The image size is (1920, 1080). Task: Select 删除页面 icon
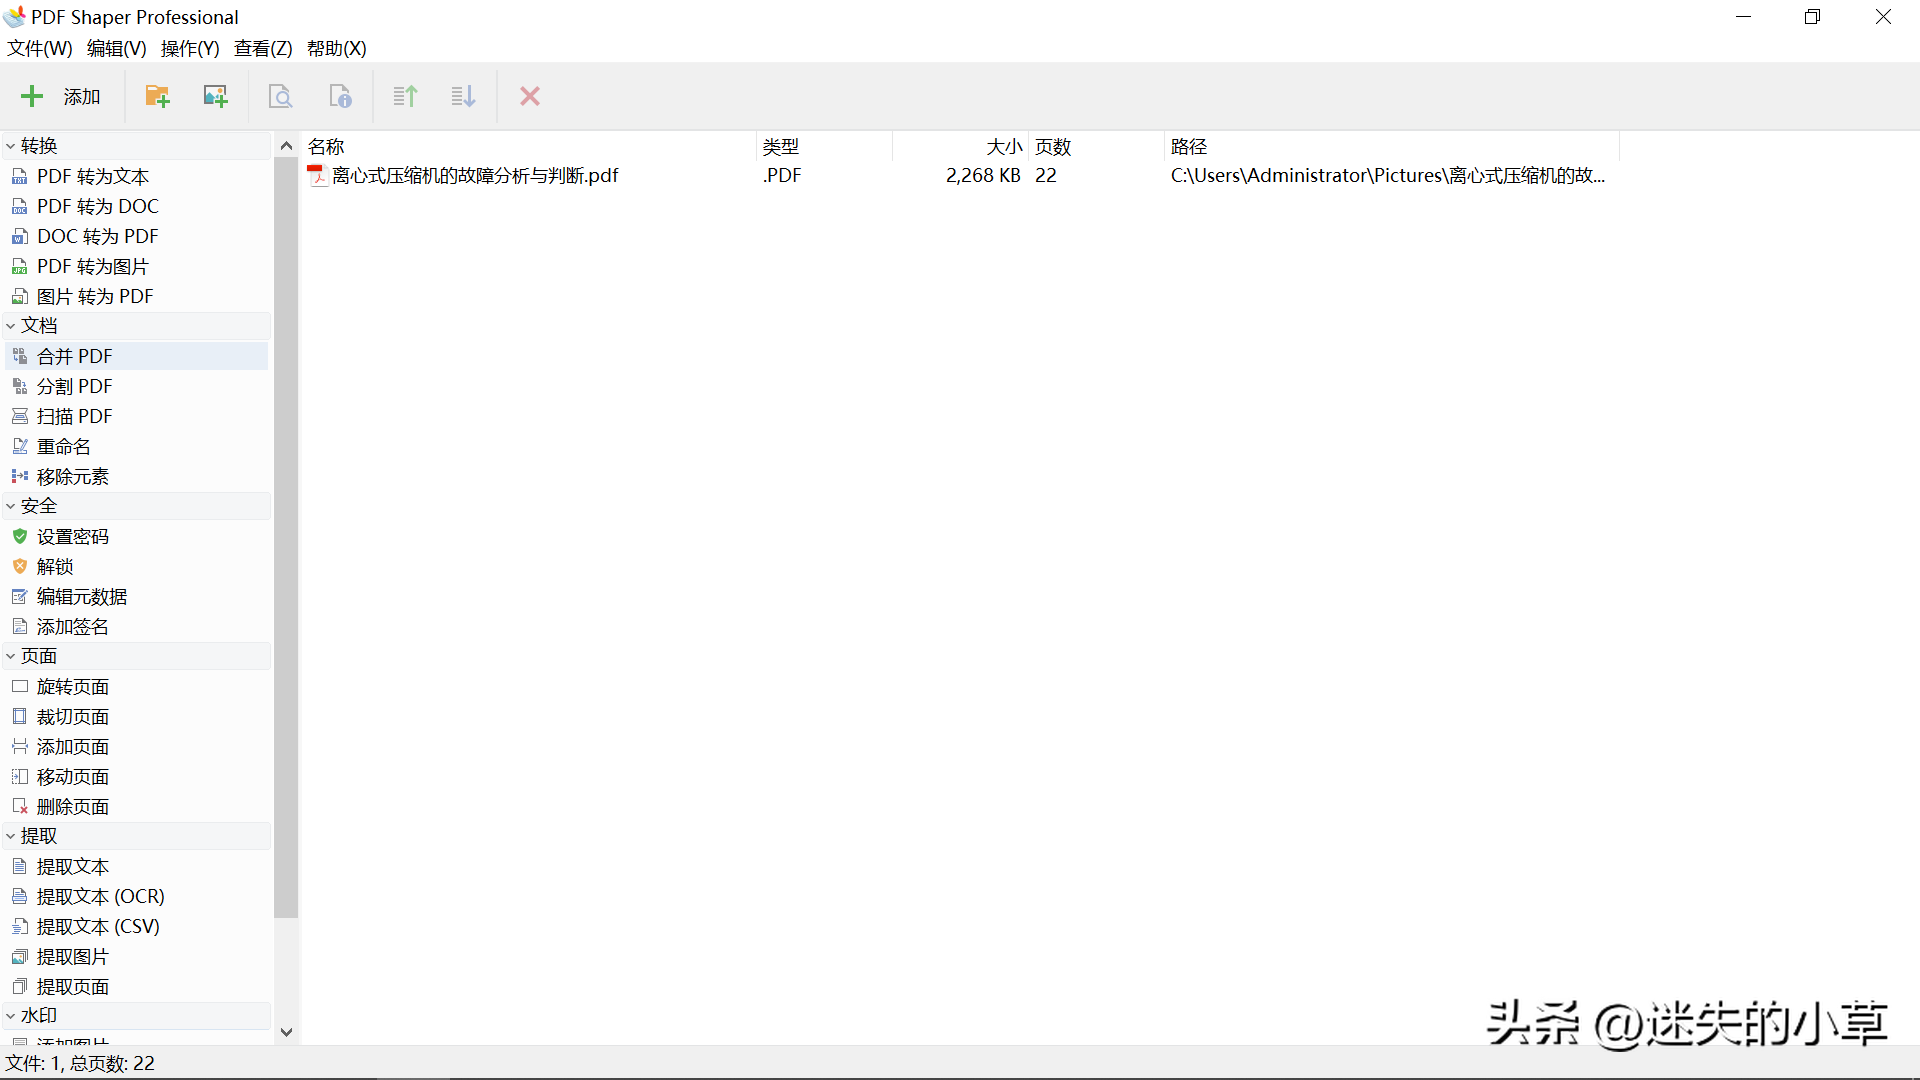(19, 806)
